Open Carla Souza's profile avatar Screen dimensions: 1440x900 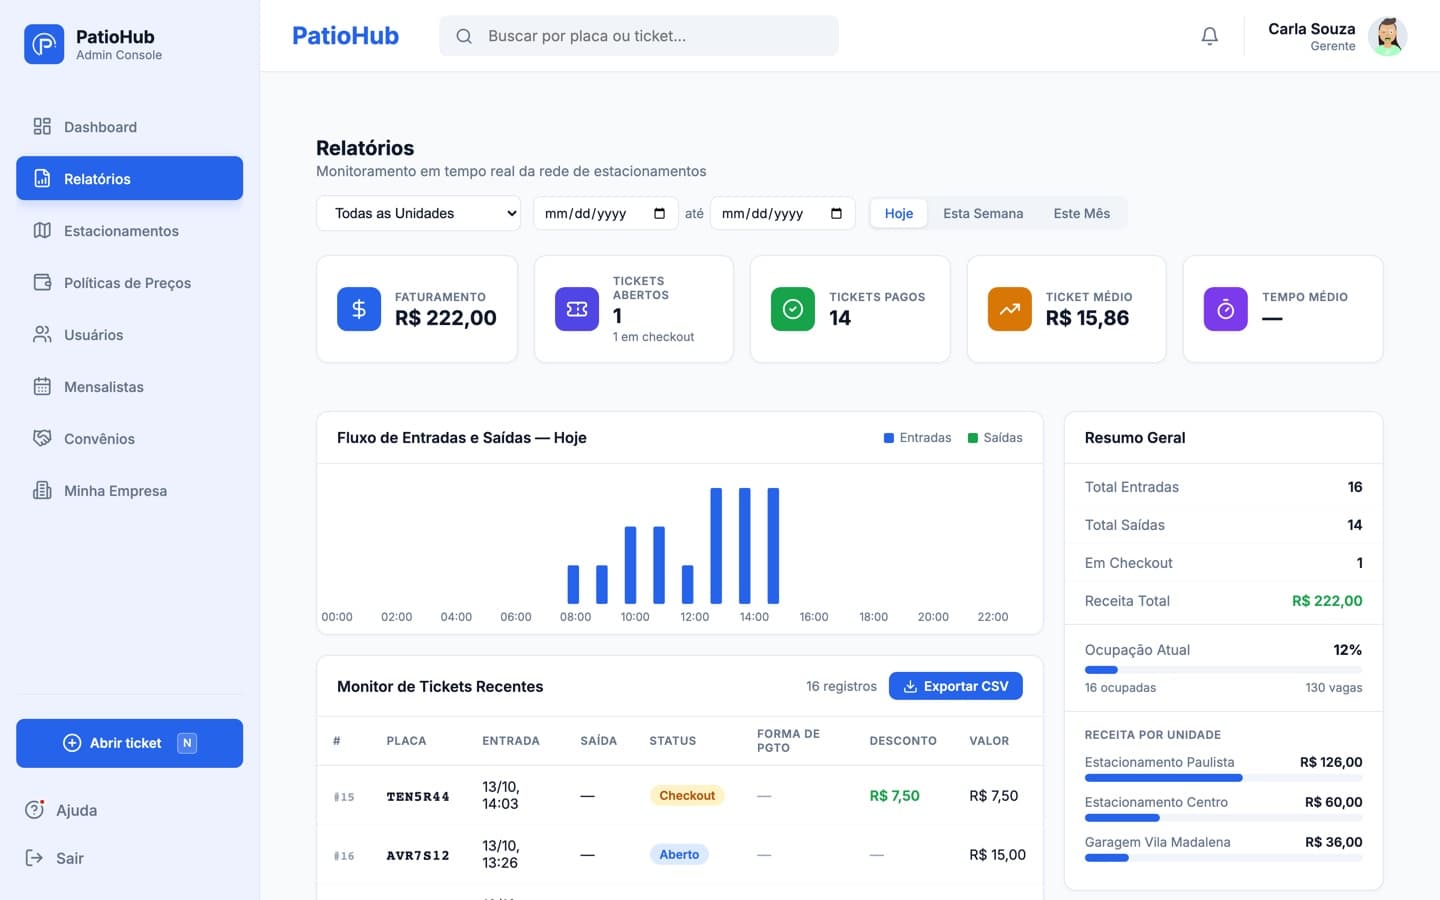1387,36
